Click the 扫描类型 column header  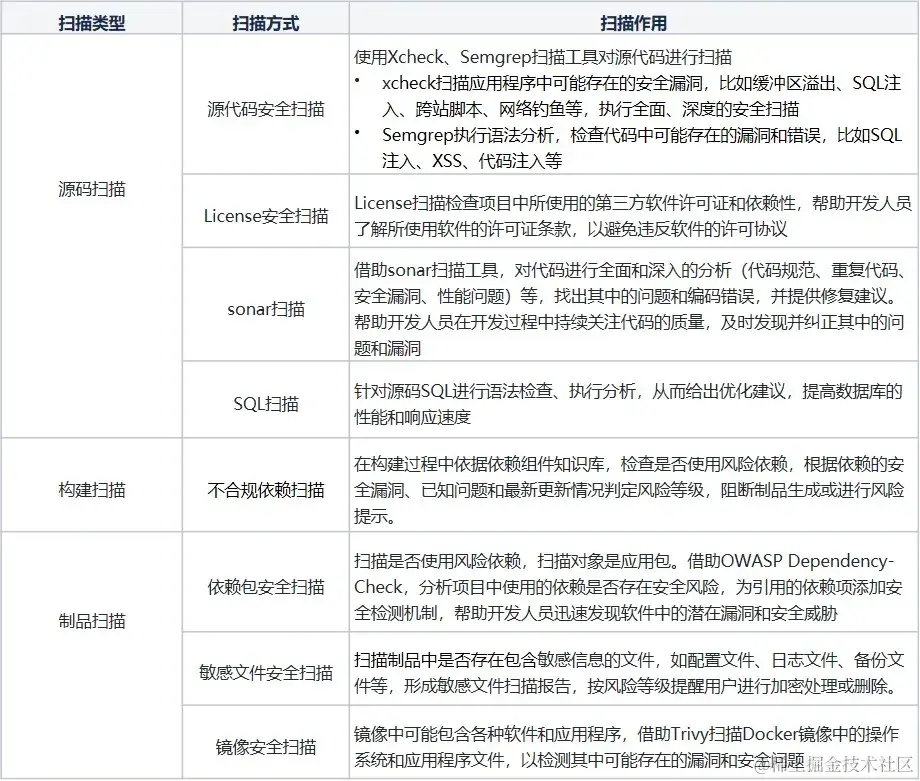(91, 17)
